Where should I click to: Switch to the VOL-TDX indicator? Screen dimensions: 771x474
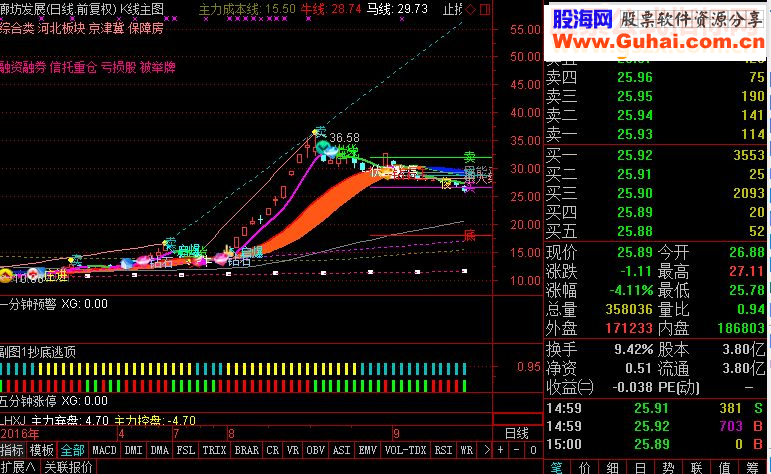405,450
